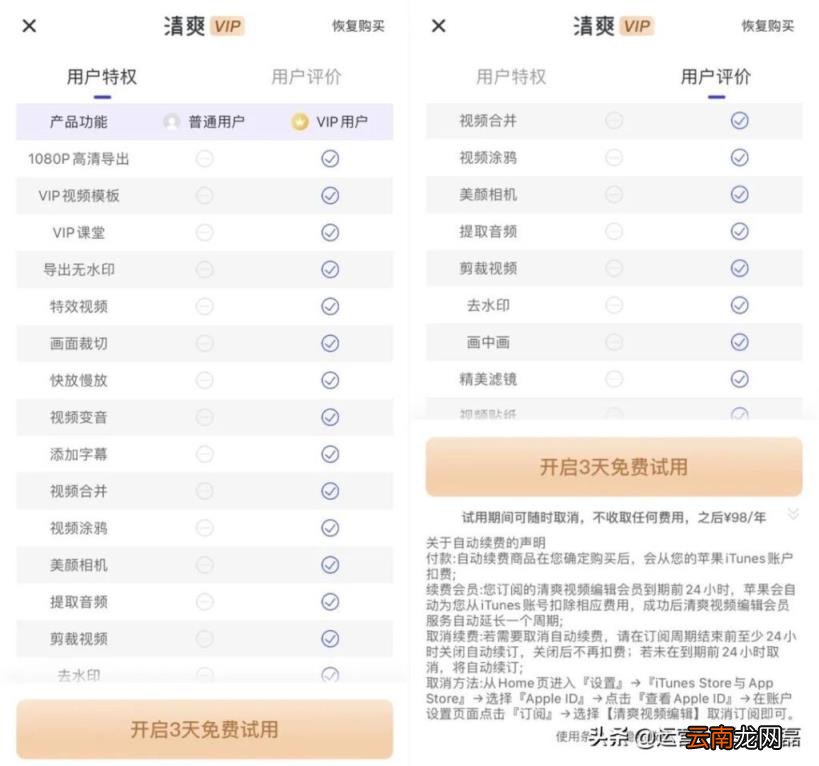Click the 关于自动续费的声明 heading
The height and width of the screenshot is (766, 819).
[x=486, y=543]
